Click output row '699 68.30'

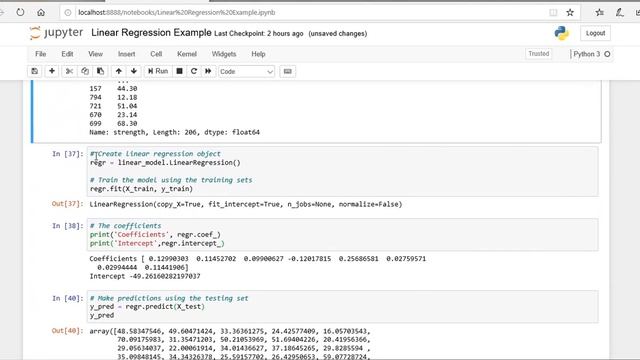pos(113,123)
